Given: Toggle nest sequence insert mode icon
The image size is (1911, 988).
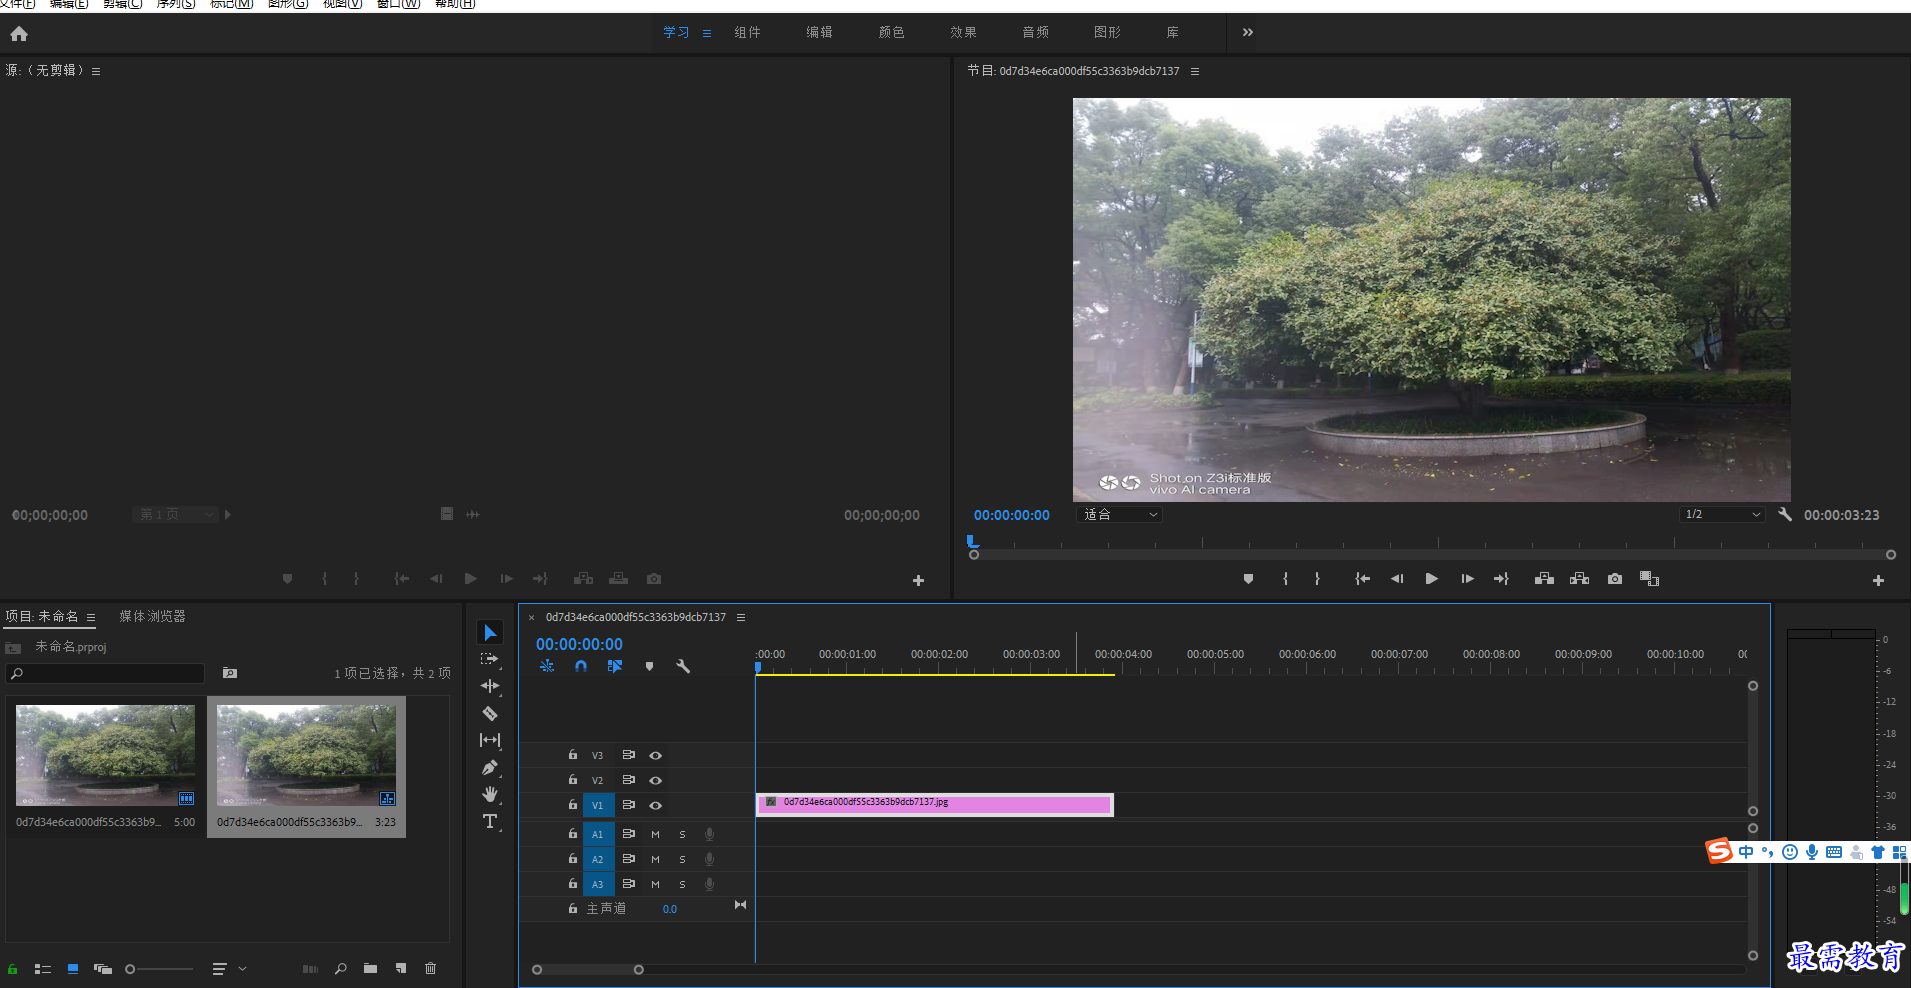Looking at the screenshot, I should (x=547, y=666).
